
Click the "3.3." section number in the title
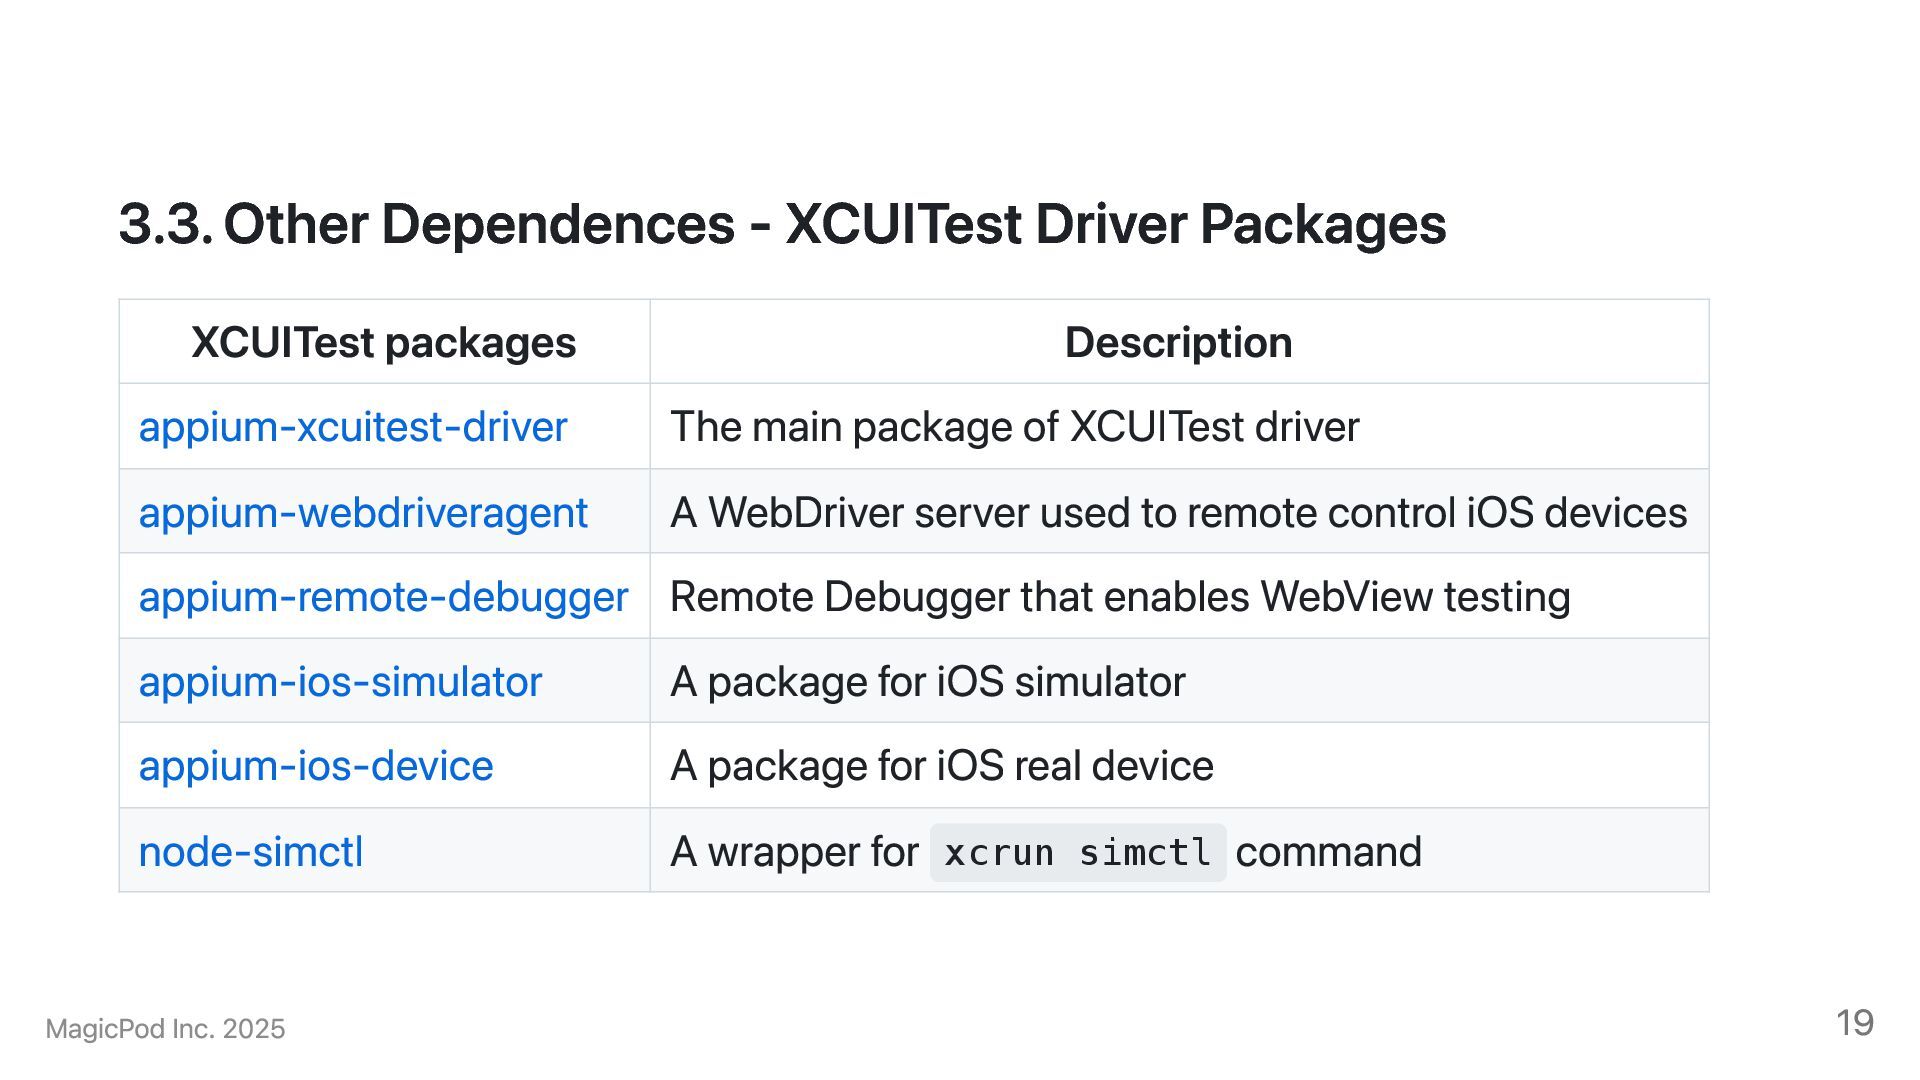click(x=165, y=224)
